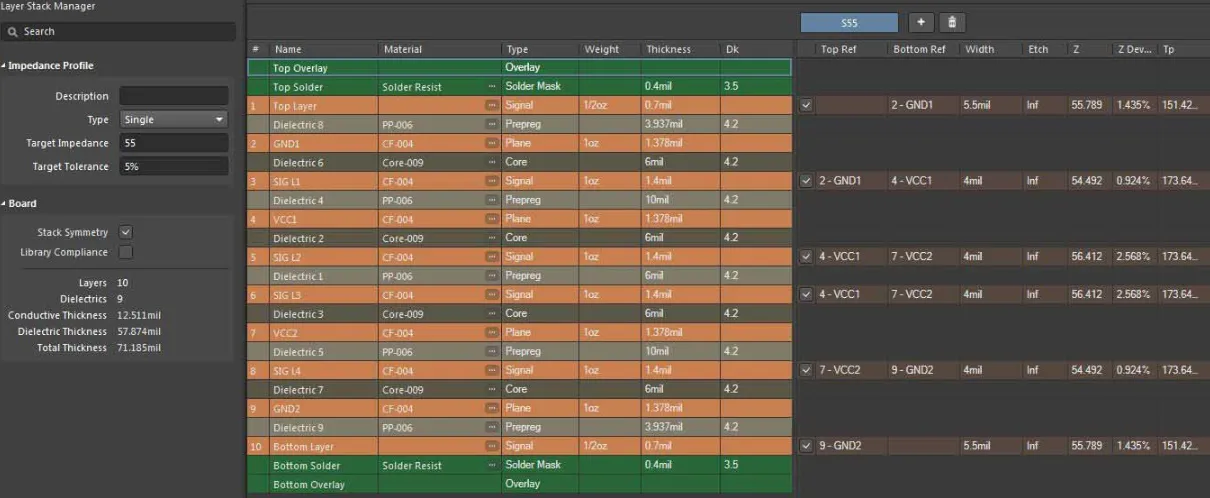
Task: Click the Thickness column header
Action: (x=668, y=49)
